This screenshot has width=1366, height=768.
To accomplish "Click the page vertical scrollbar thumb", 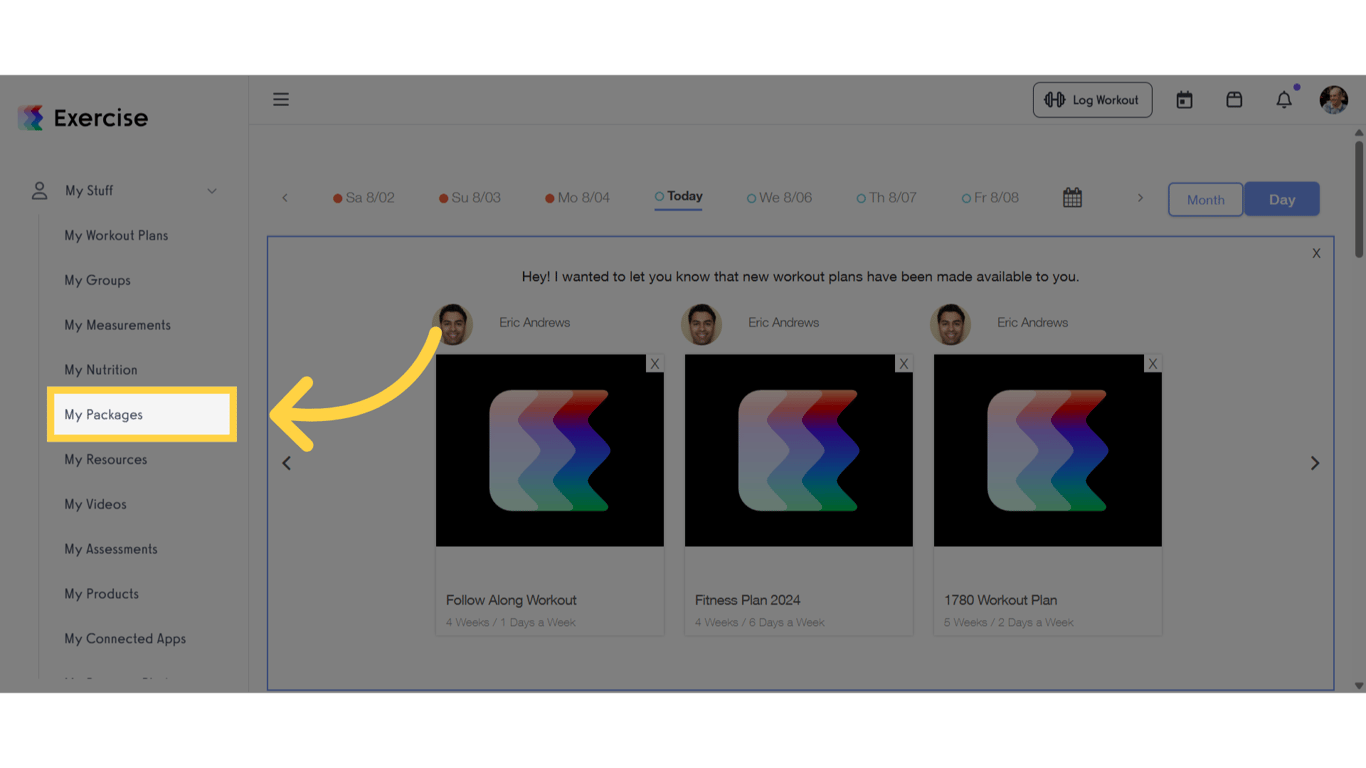I will pos(1359,198).
